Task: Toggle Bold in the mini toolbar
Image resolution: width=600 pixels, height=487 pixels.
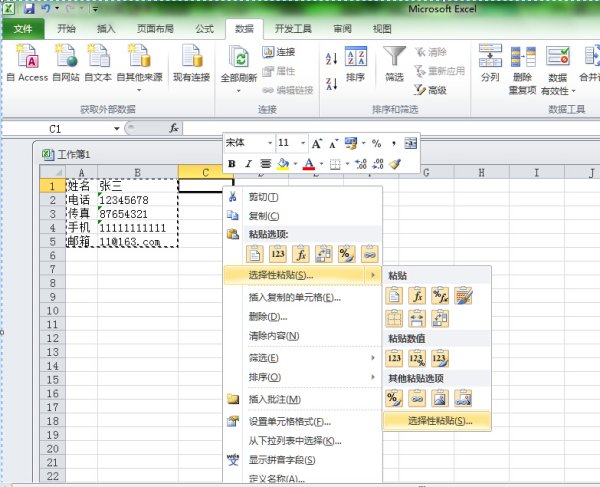Action: [x=232, y=164]
